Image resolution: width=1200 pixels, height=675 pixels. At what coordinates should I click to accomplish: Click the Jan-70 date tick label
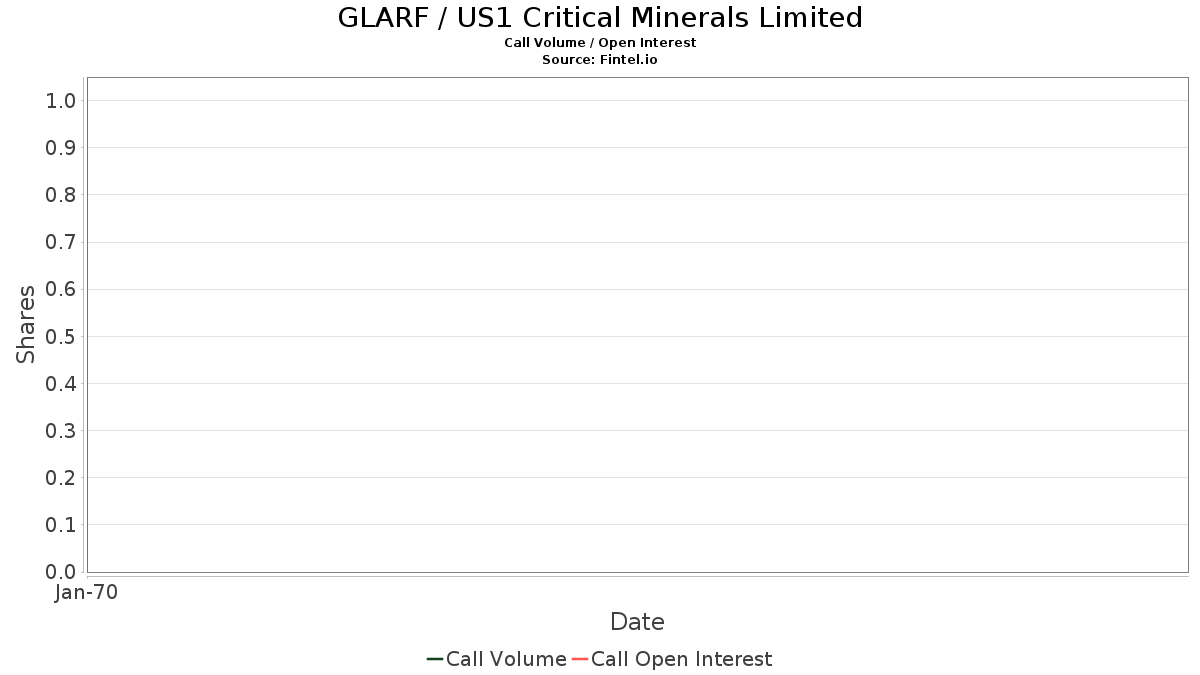pos(87,592)
